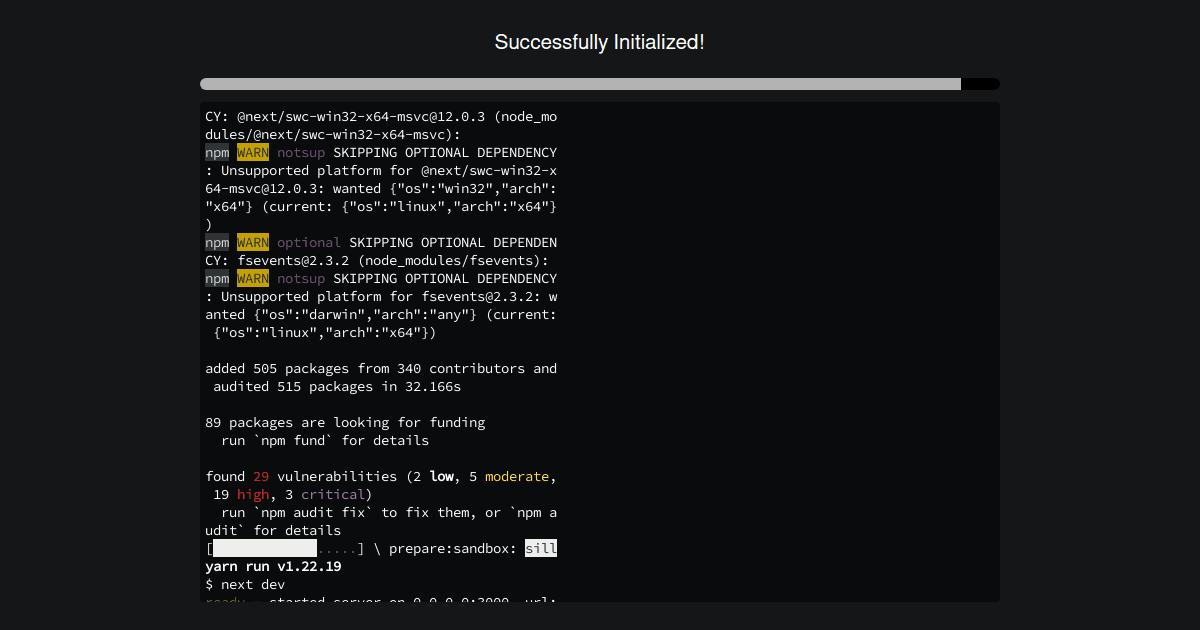Click the "89 packages are looking for funding" line
This screenshot has width=1200, height=630.
click(345, 423)
